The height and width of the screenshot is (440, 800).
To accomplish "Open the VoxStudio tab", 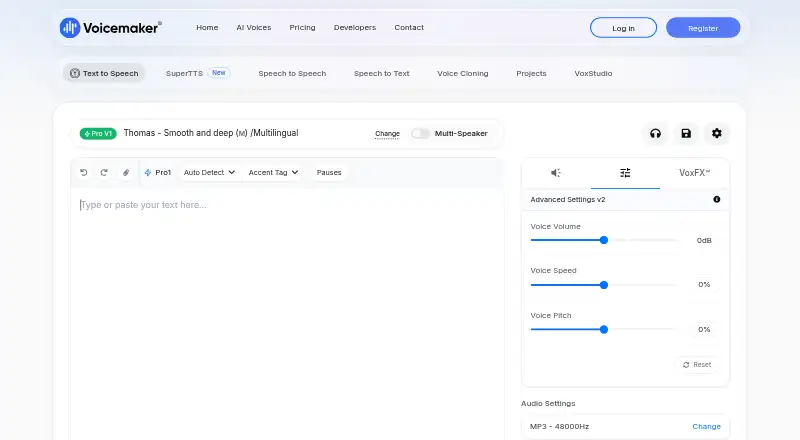I will click(x=593, y=74).
